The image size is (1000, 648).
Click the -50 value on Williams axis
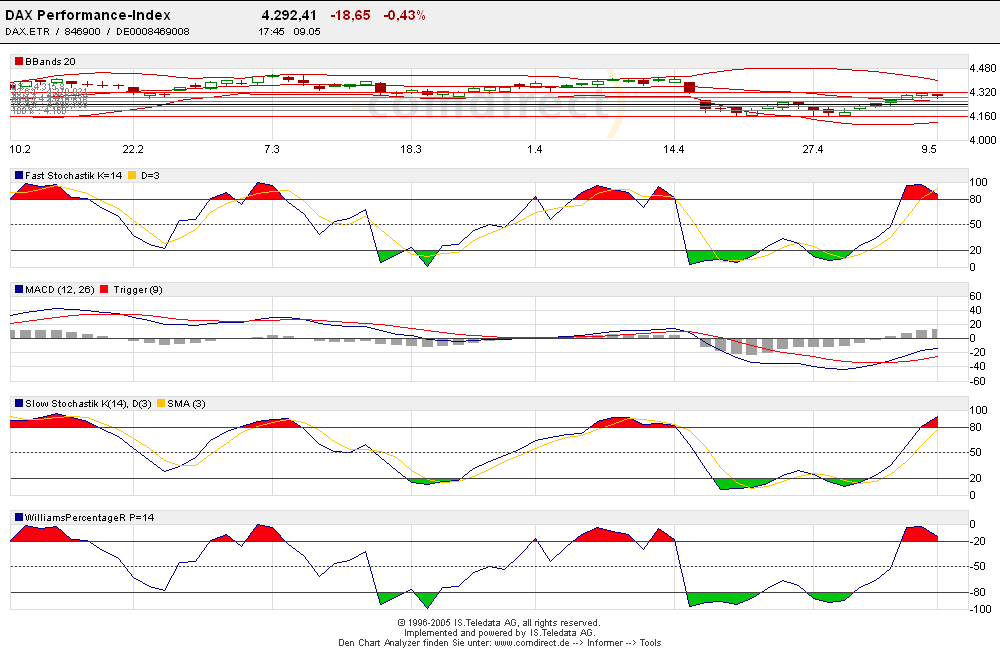click(977, 566)
